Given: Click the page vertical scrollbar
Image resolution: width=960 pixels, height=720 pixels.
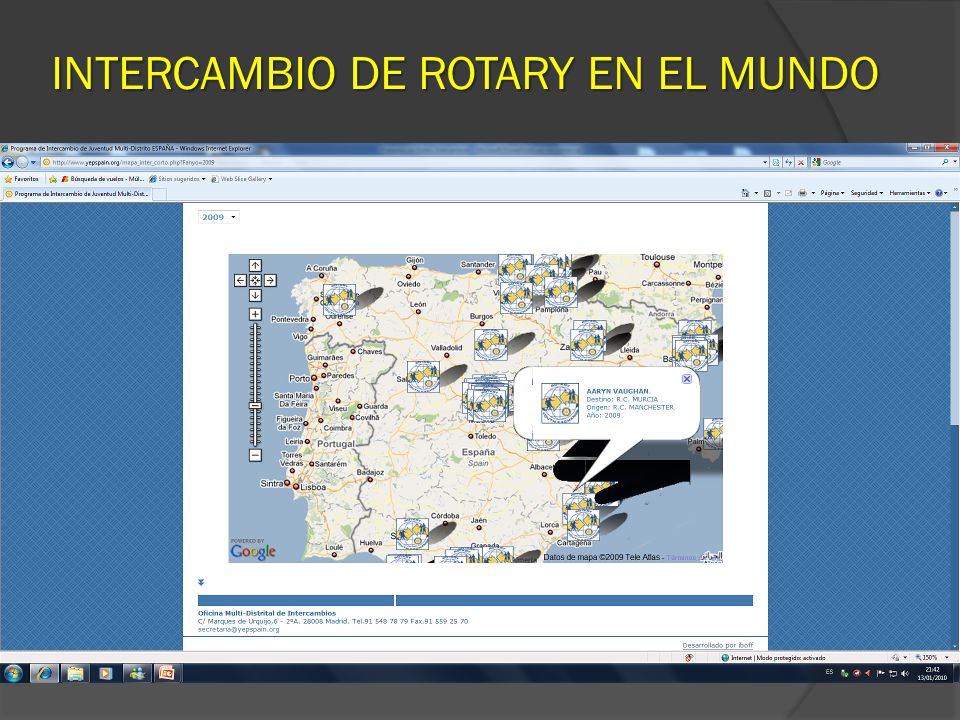Looking at the screenshot, I should [x=954, y=426].
